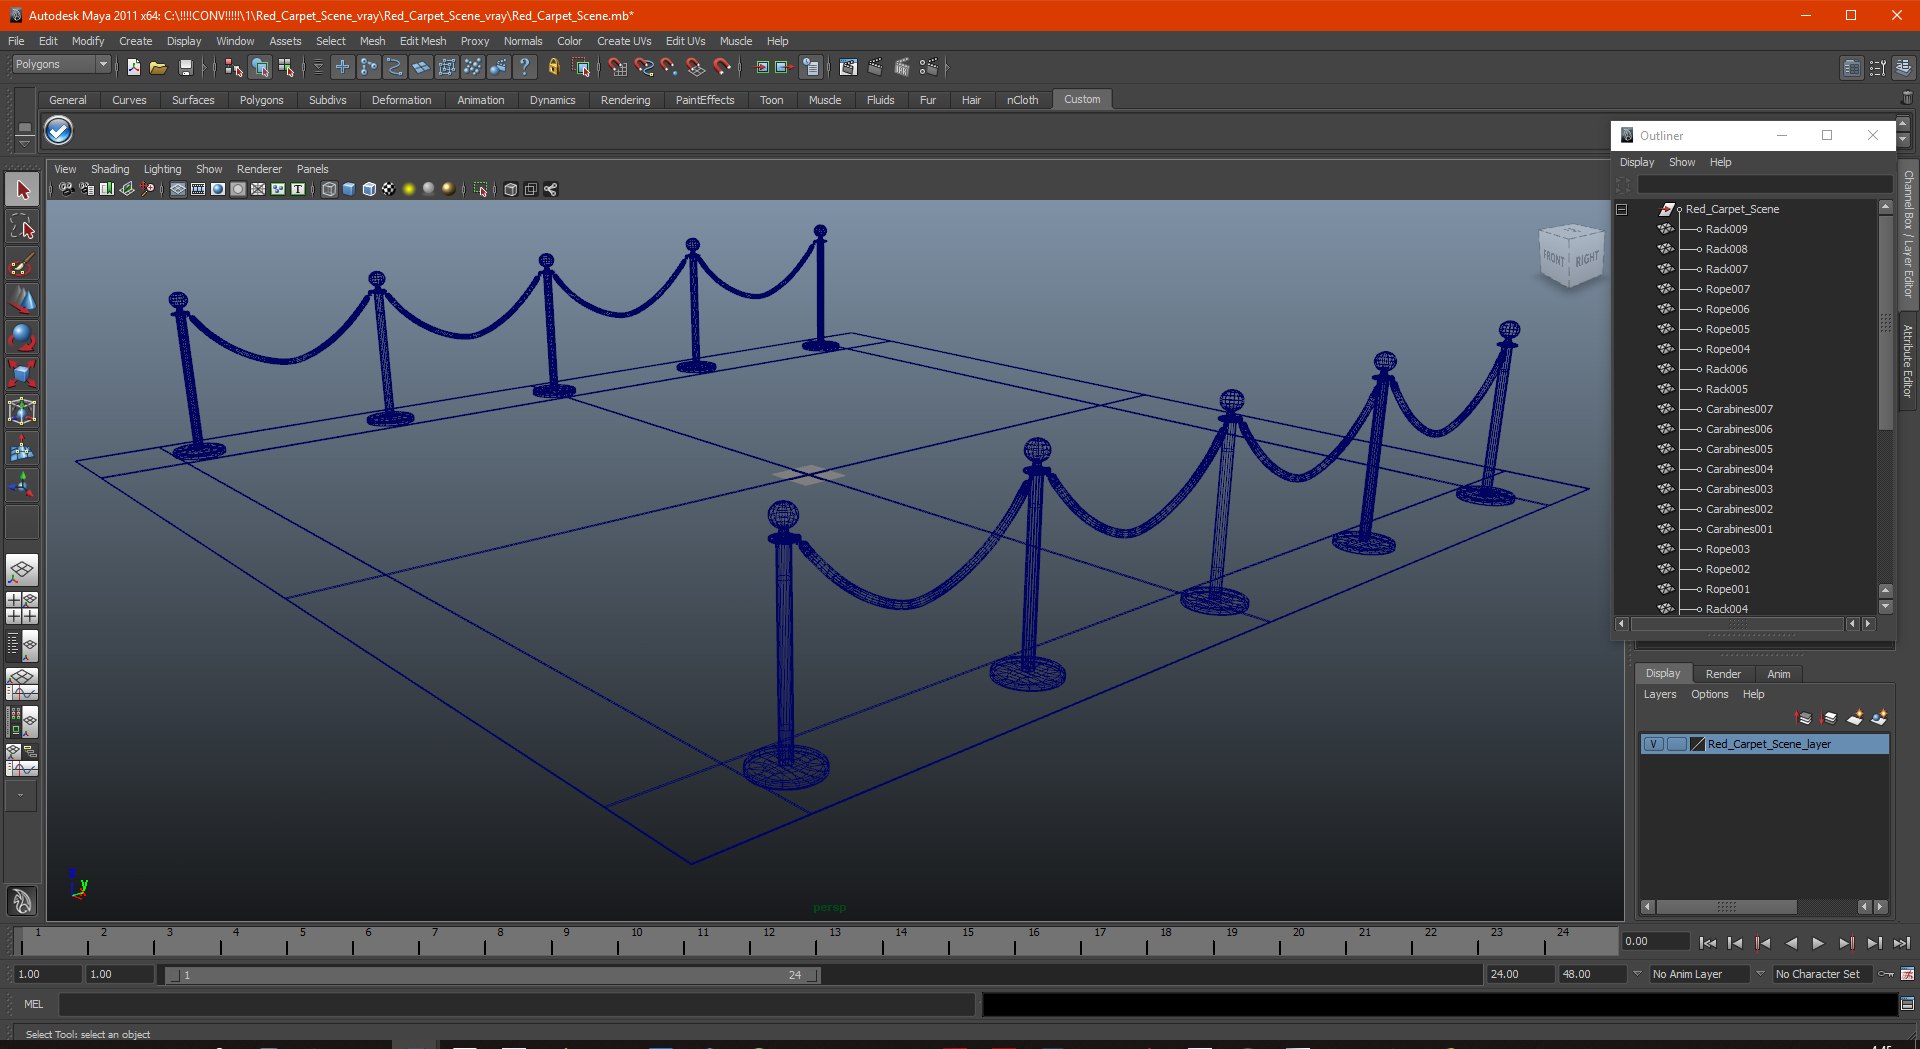Image resolution: width=1920 pixels, height=1049 pixels.
Task: Open a scene with the folder icon
Action: [x=158, y=67]
